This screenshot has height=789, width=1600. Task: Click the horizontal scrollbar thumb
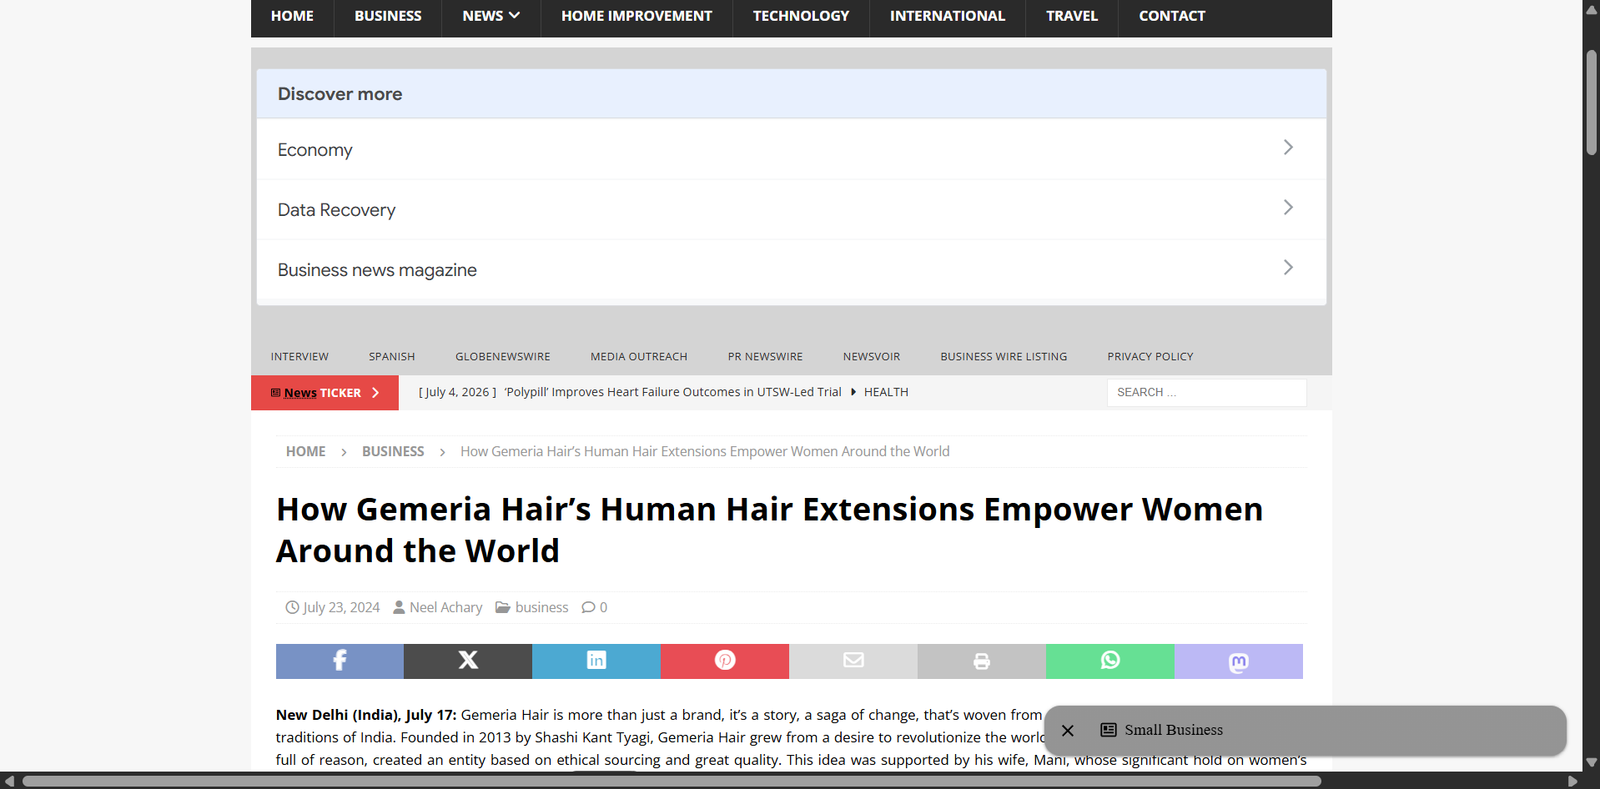tap(672, 781)
